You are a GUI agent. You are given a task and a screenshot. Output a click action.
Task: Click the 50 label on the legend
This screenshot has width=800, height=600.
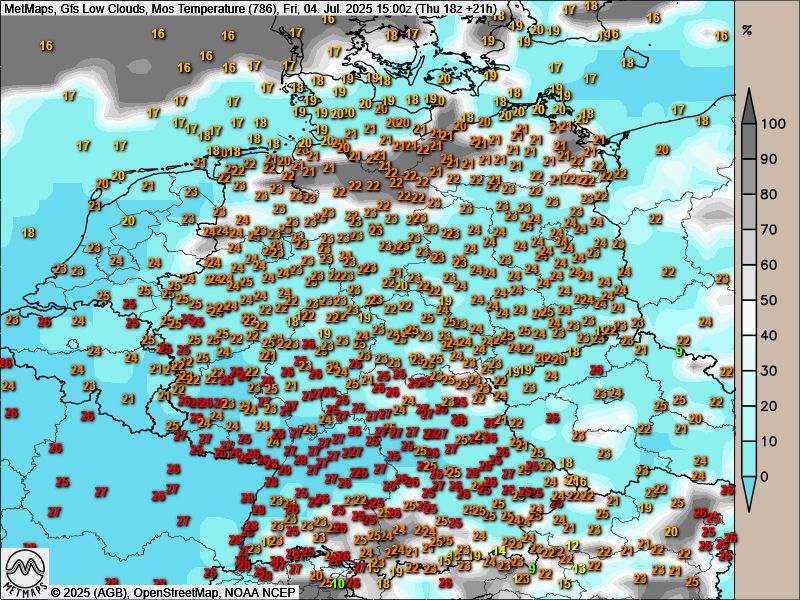(770, 300)
